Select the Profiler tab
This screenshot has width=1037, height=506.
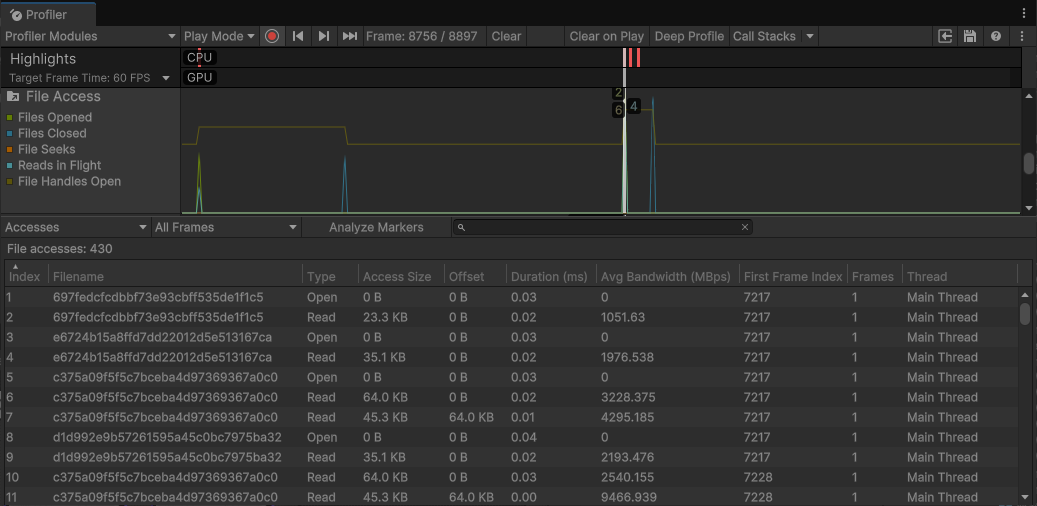point(47,14)
